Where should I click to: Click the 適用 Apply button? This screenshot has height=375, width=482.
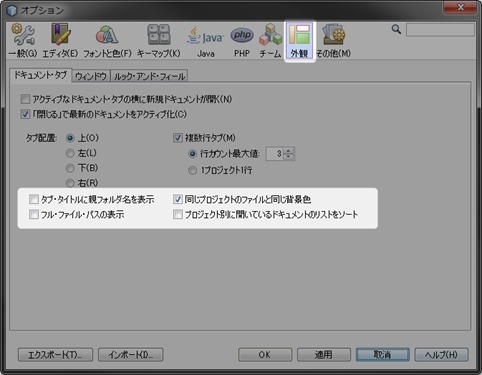point(324,355)
